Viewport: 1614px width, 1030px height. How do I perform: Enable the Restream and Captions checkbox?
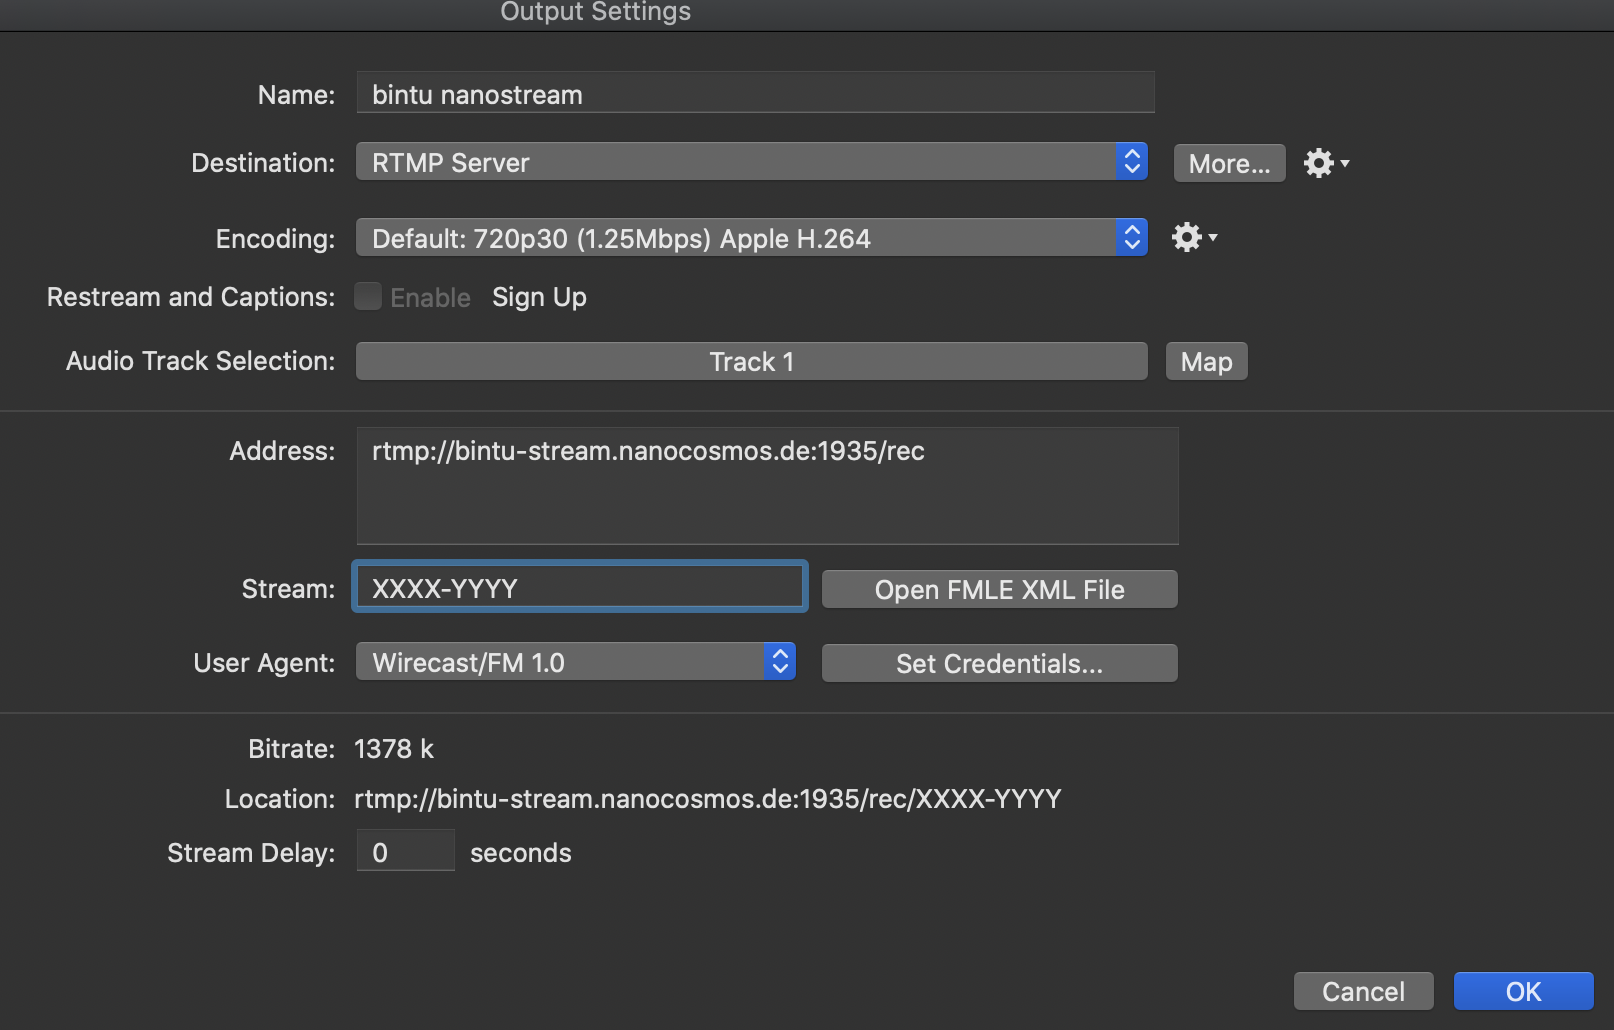point(368,297)
